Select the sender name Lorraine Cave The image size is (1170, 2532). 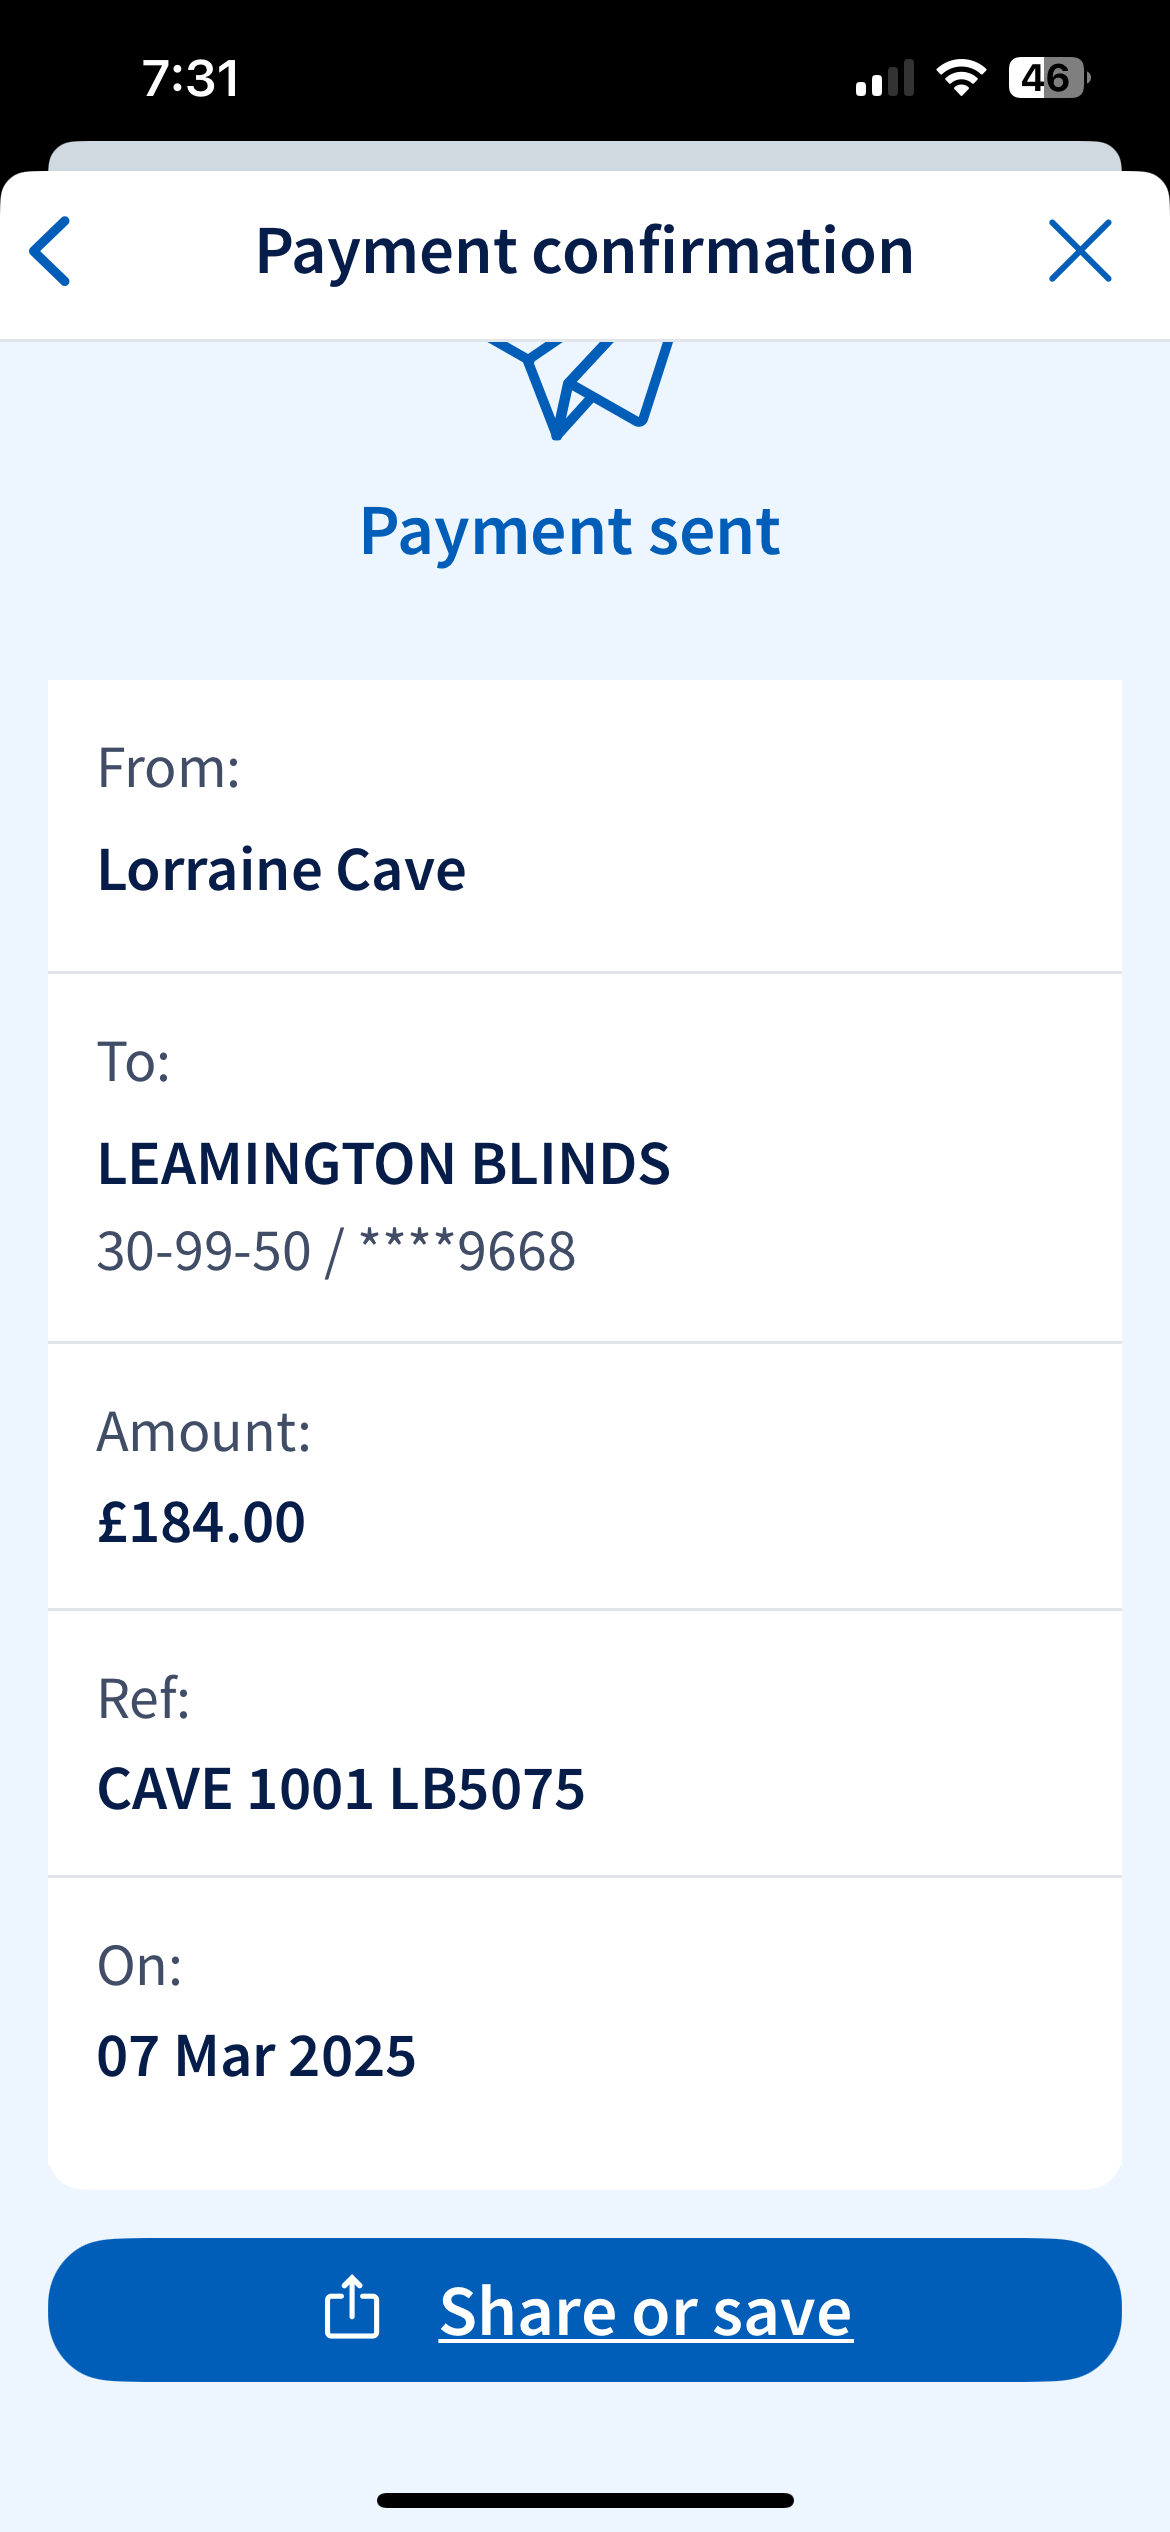point(282,869)
